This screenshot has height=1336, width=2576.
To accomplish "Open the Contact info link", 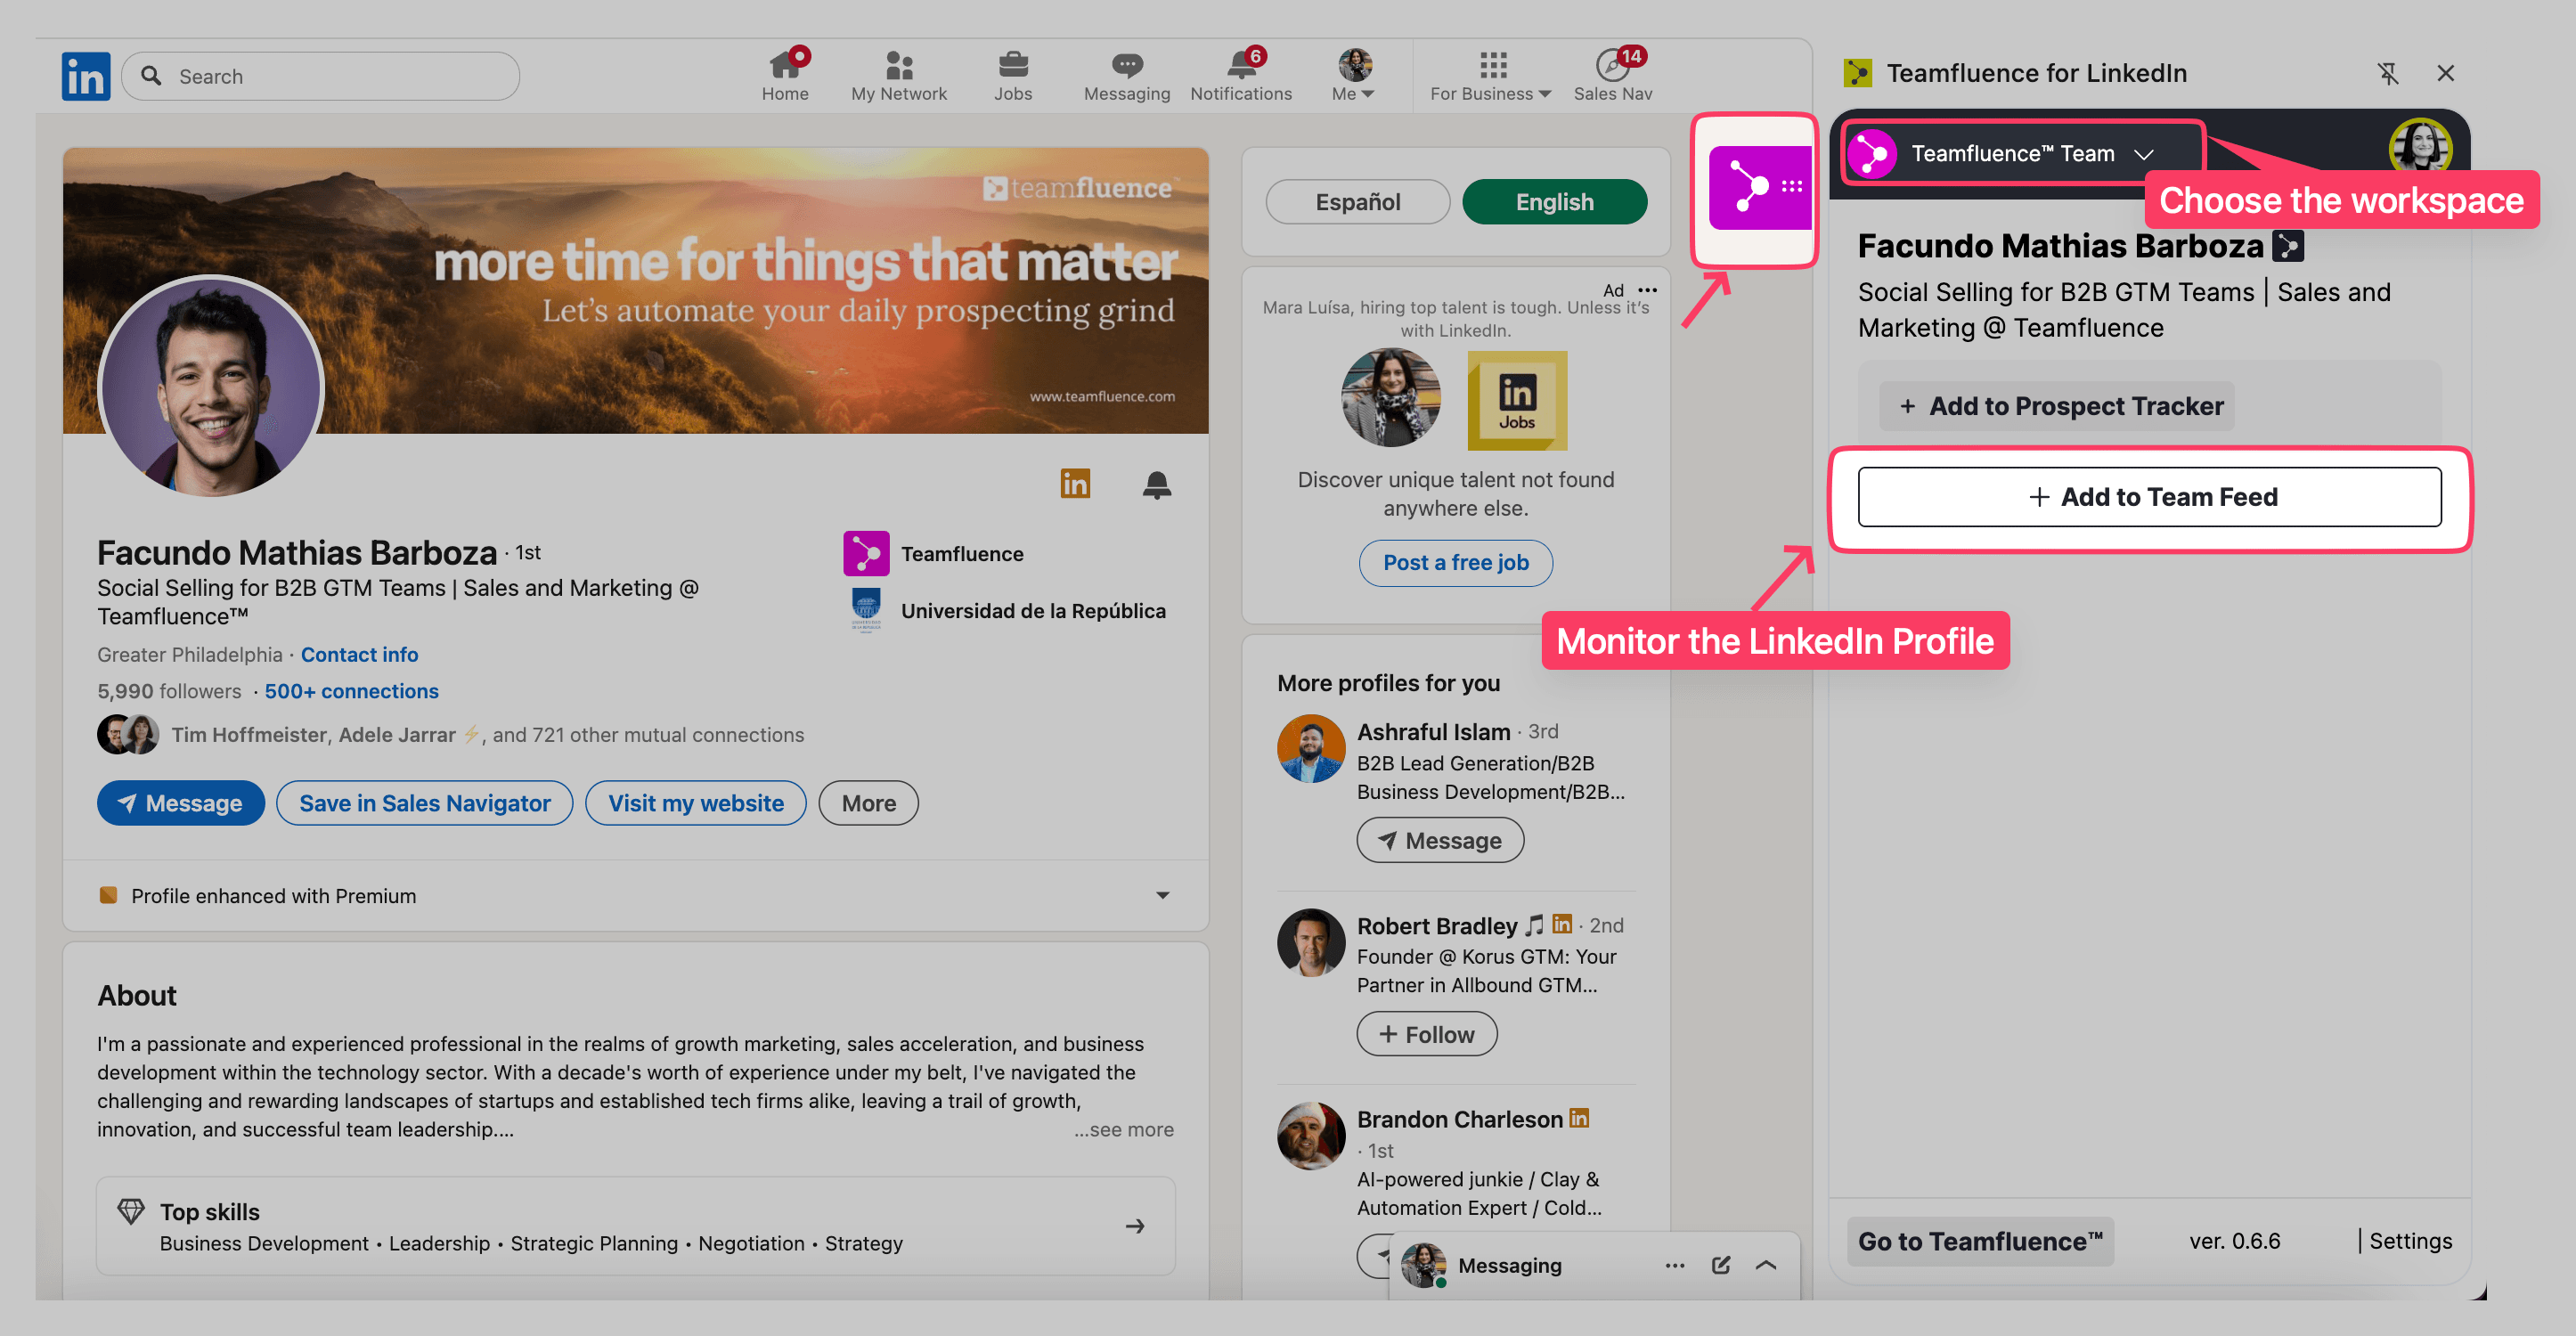I will click(x=359, y=654).
